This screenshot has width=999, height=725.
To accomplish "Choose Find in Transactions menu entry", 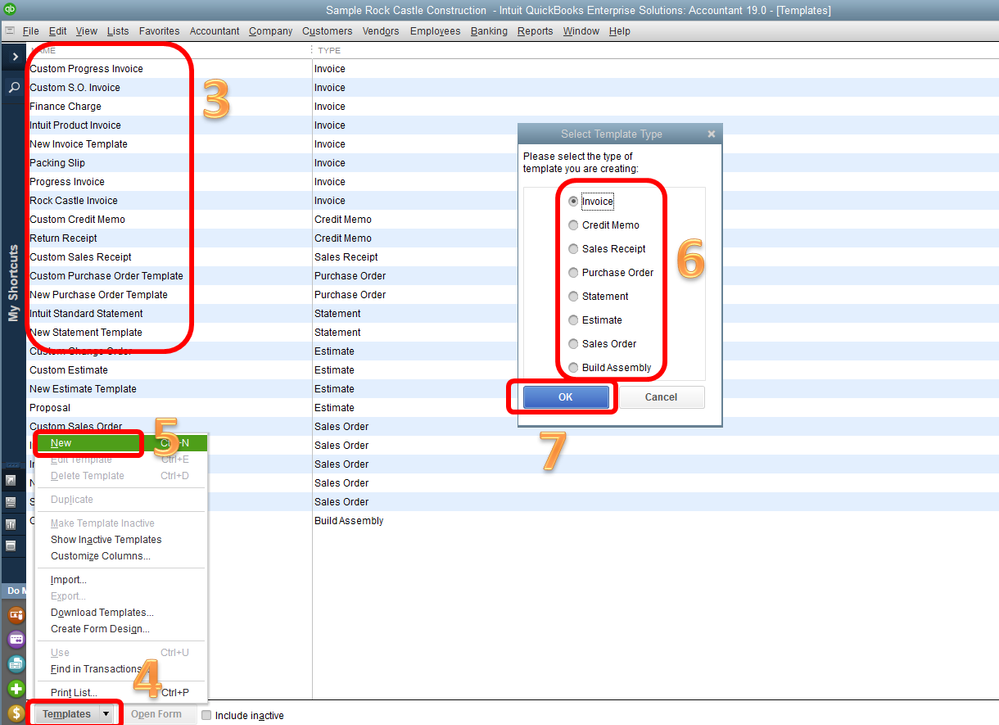I will click(x=120, y=669).
